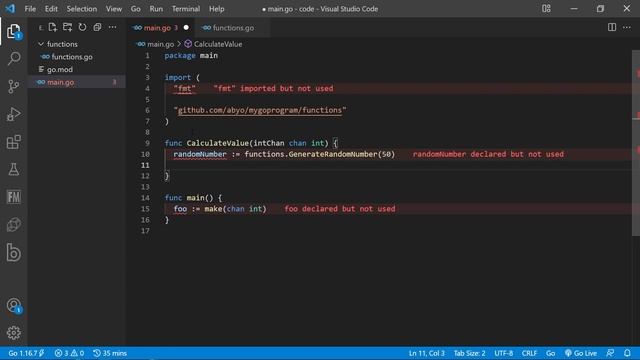Viewport: 640px width, 360px height.
Task: Change CRLF end of line sequence
Action: click(529, 353)
